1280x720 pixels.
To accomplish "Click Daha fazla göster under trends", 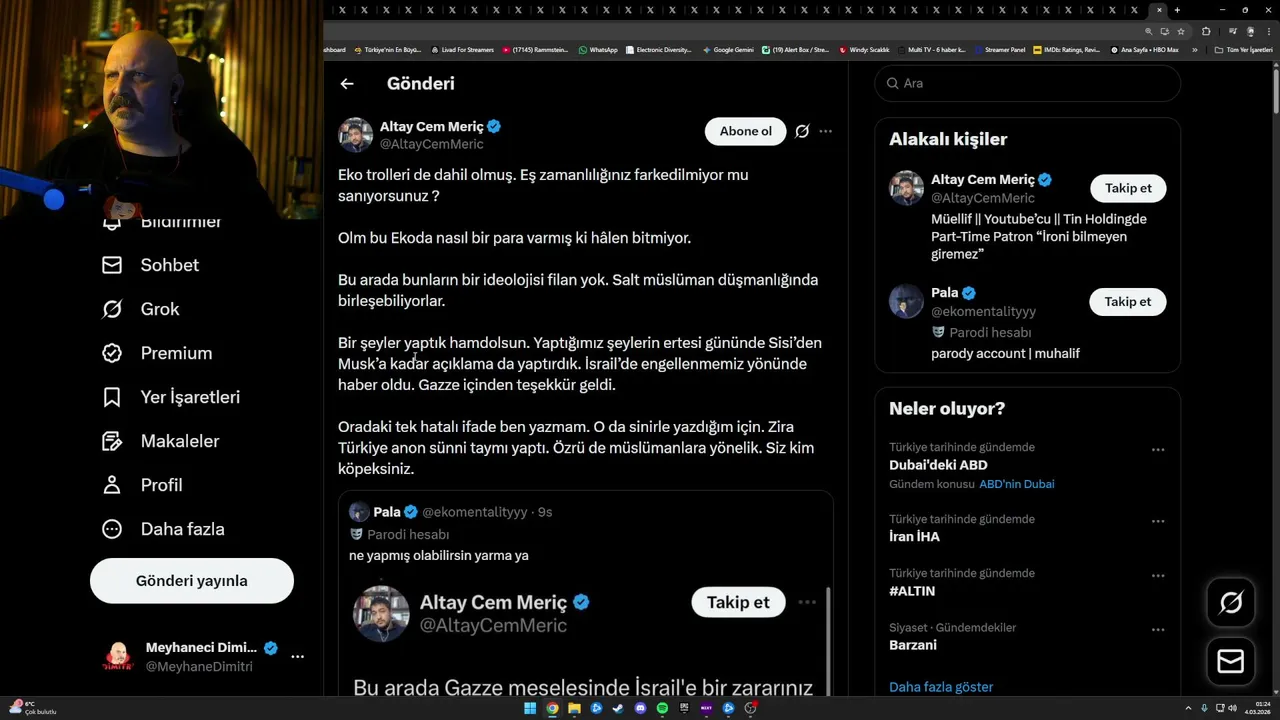I will (941, 687).
